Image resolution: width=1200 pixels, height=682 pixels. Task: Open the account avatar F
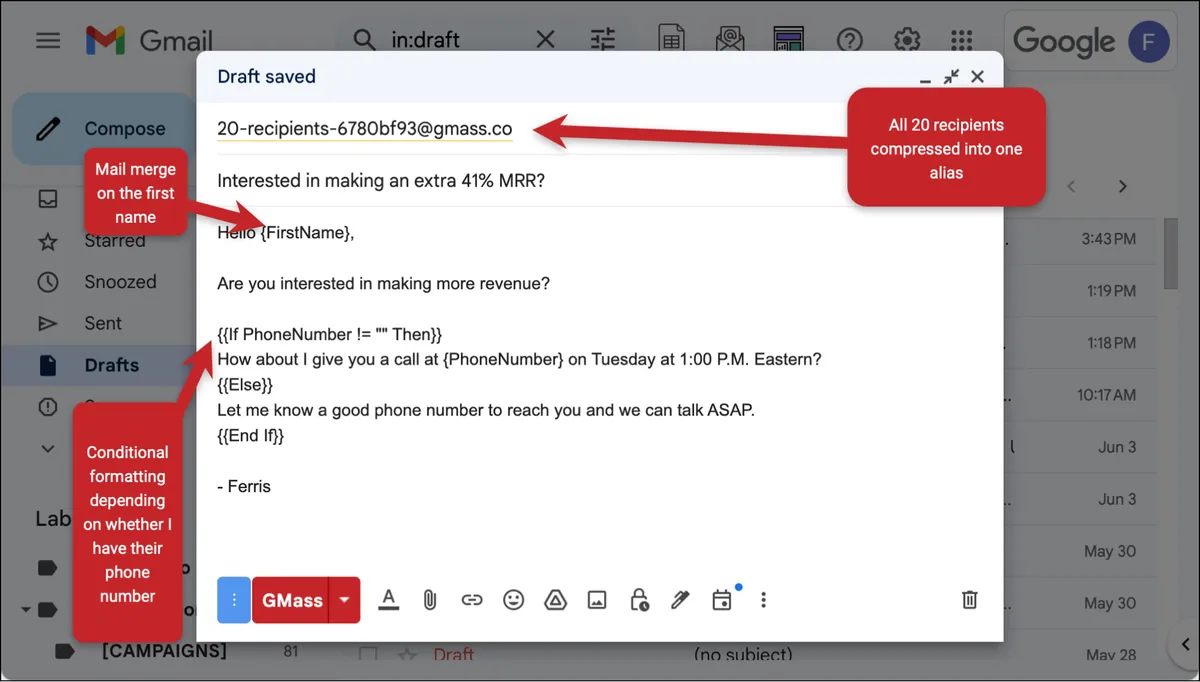click(1151, 41)
